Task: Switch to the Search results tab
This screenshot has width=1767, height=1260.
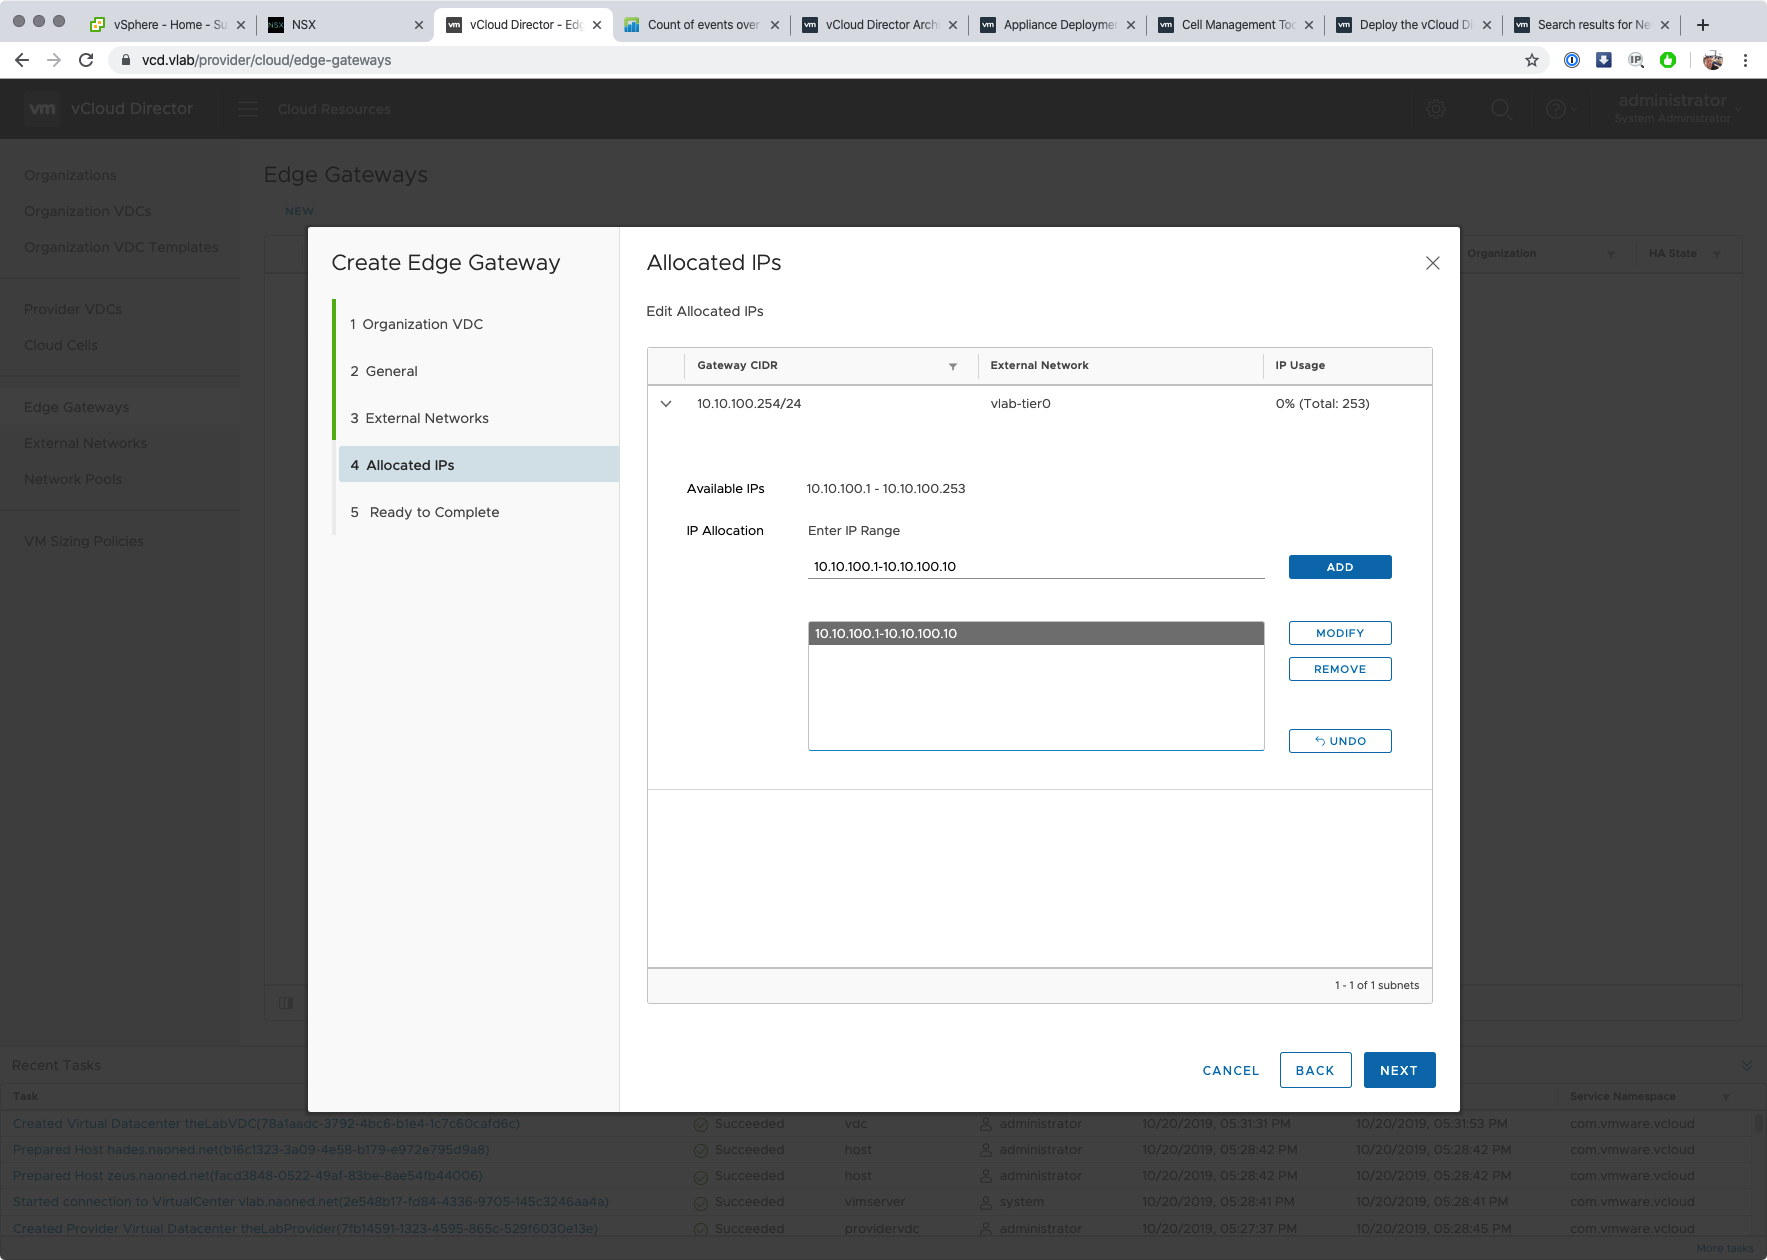Action: click(1590, 25)
